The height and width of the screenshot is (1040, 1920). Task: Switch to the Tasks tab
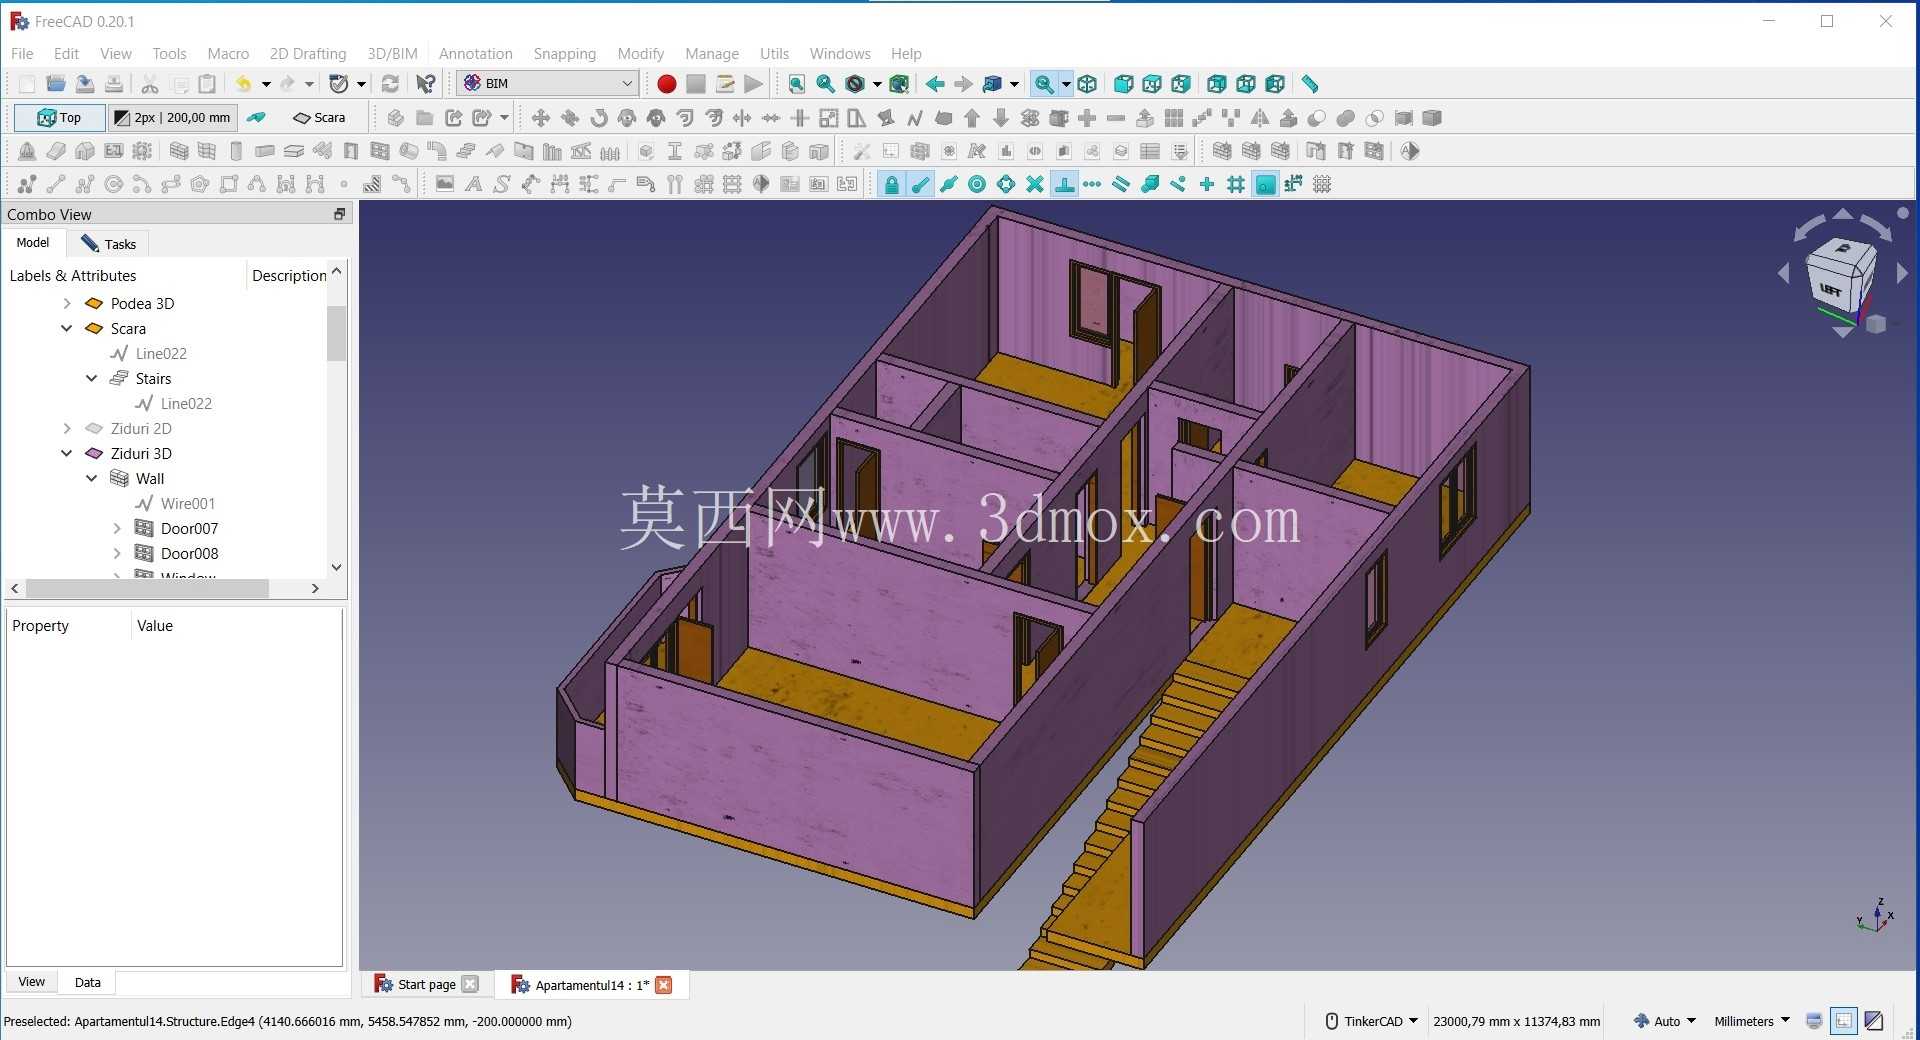point(109,244)
